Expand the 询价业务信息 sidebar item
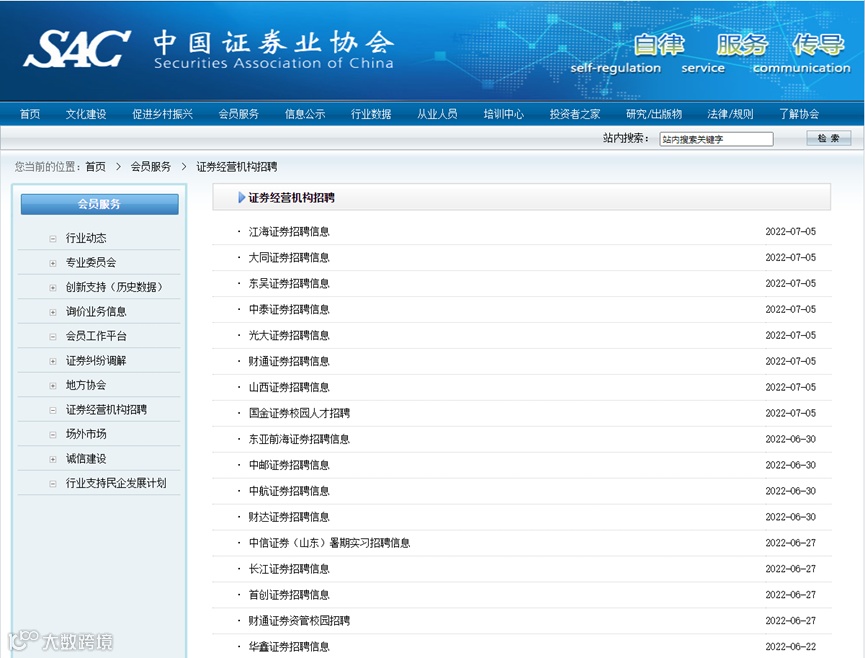 [53, 312]
